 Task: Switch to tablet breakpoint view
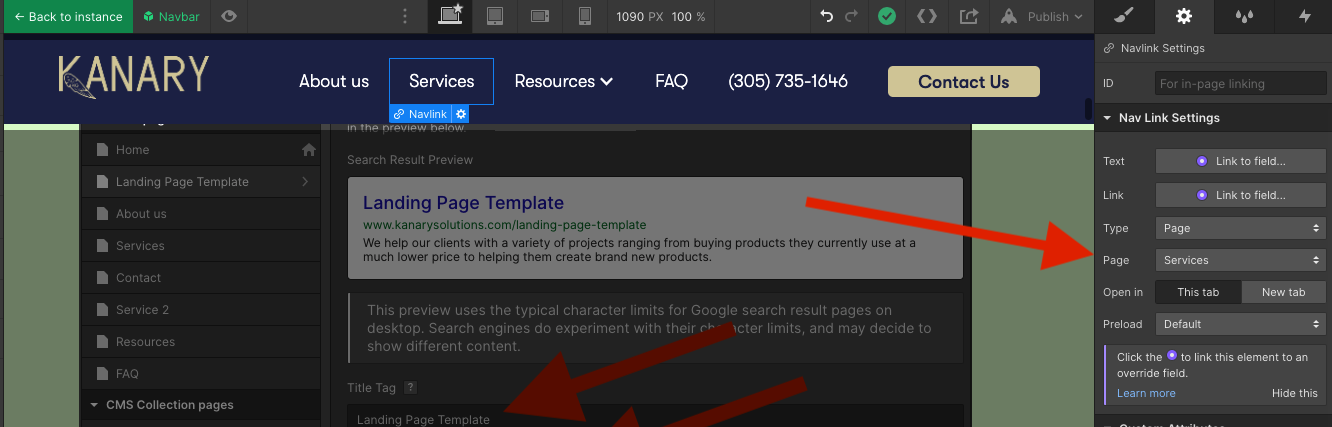(495, 16)
